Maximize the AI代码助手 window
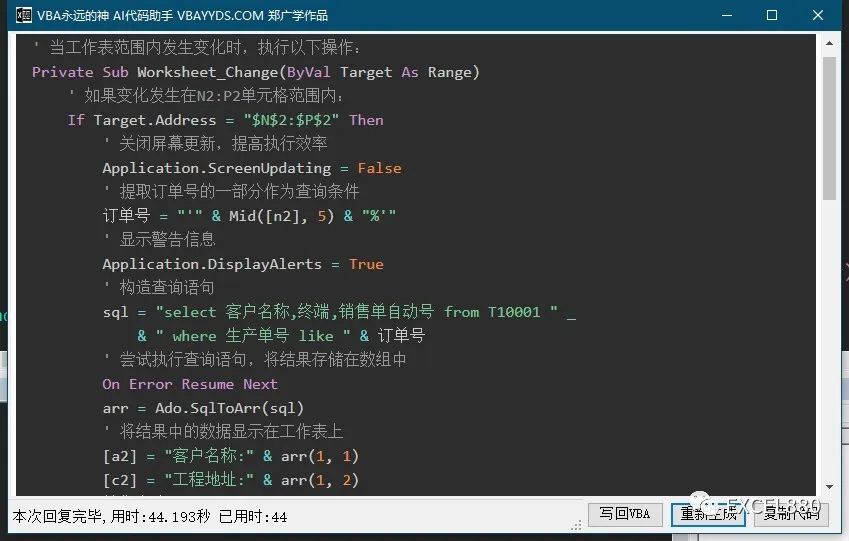This screenshot has height=541, width=849. point(772,15)
